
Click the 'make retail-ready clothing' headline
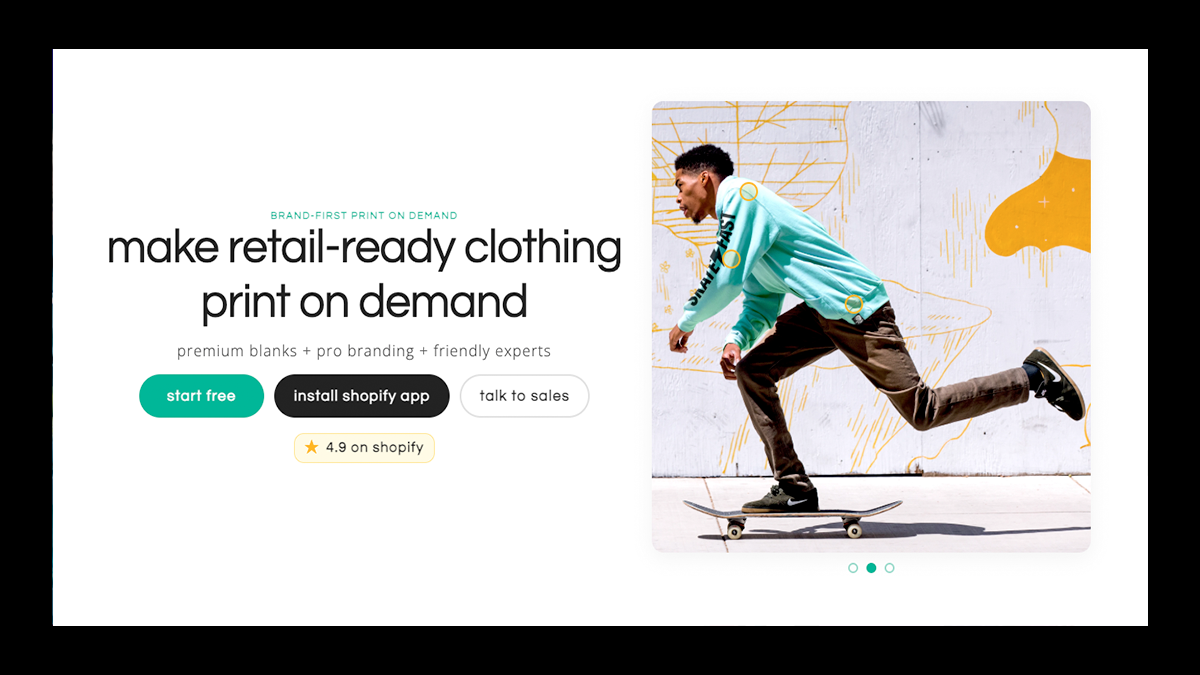tap(364, 248)
